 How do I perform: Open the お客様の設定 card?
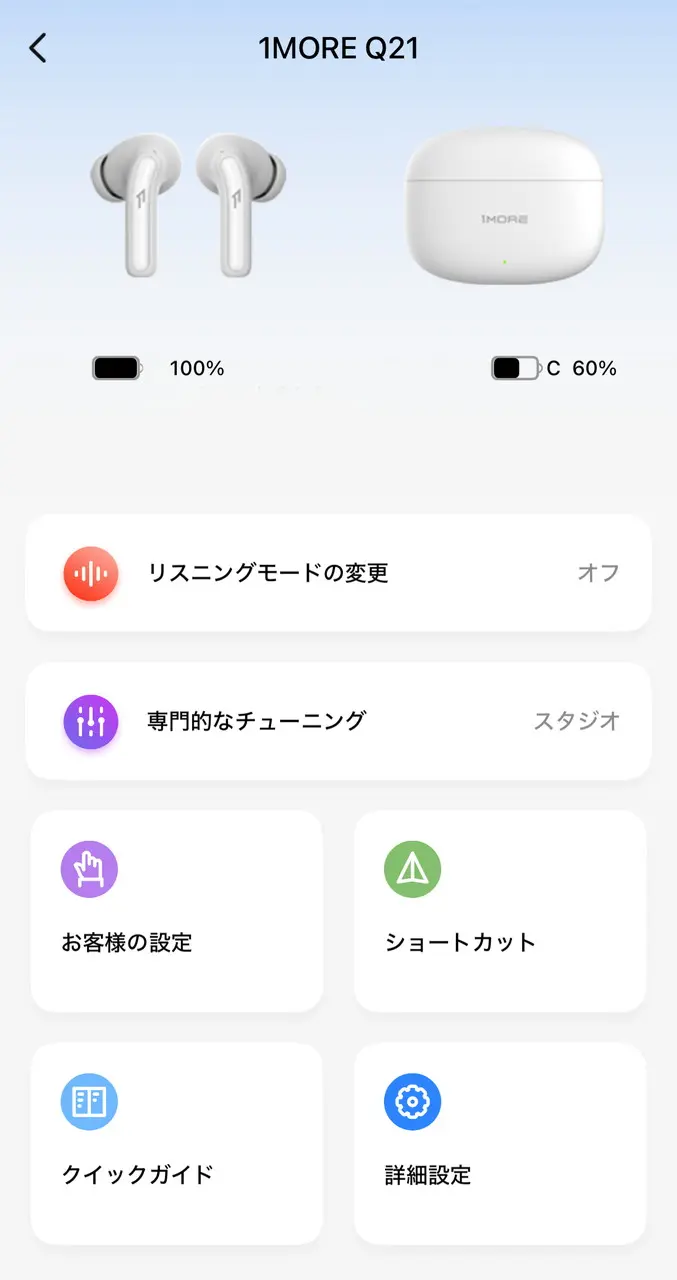pos(176,910)
